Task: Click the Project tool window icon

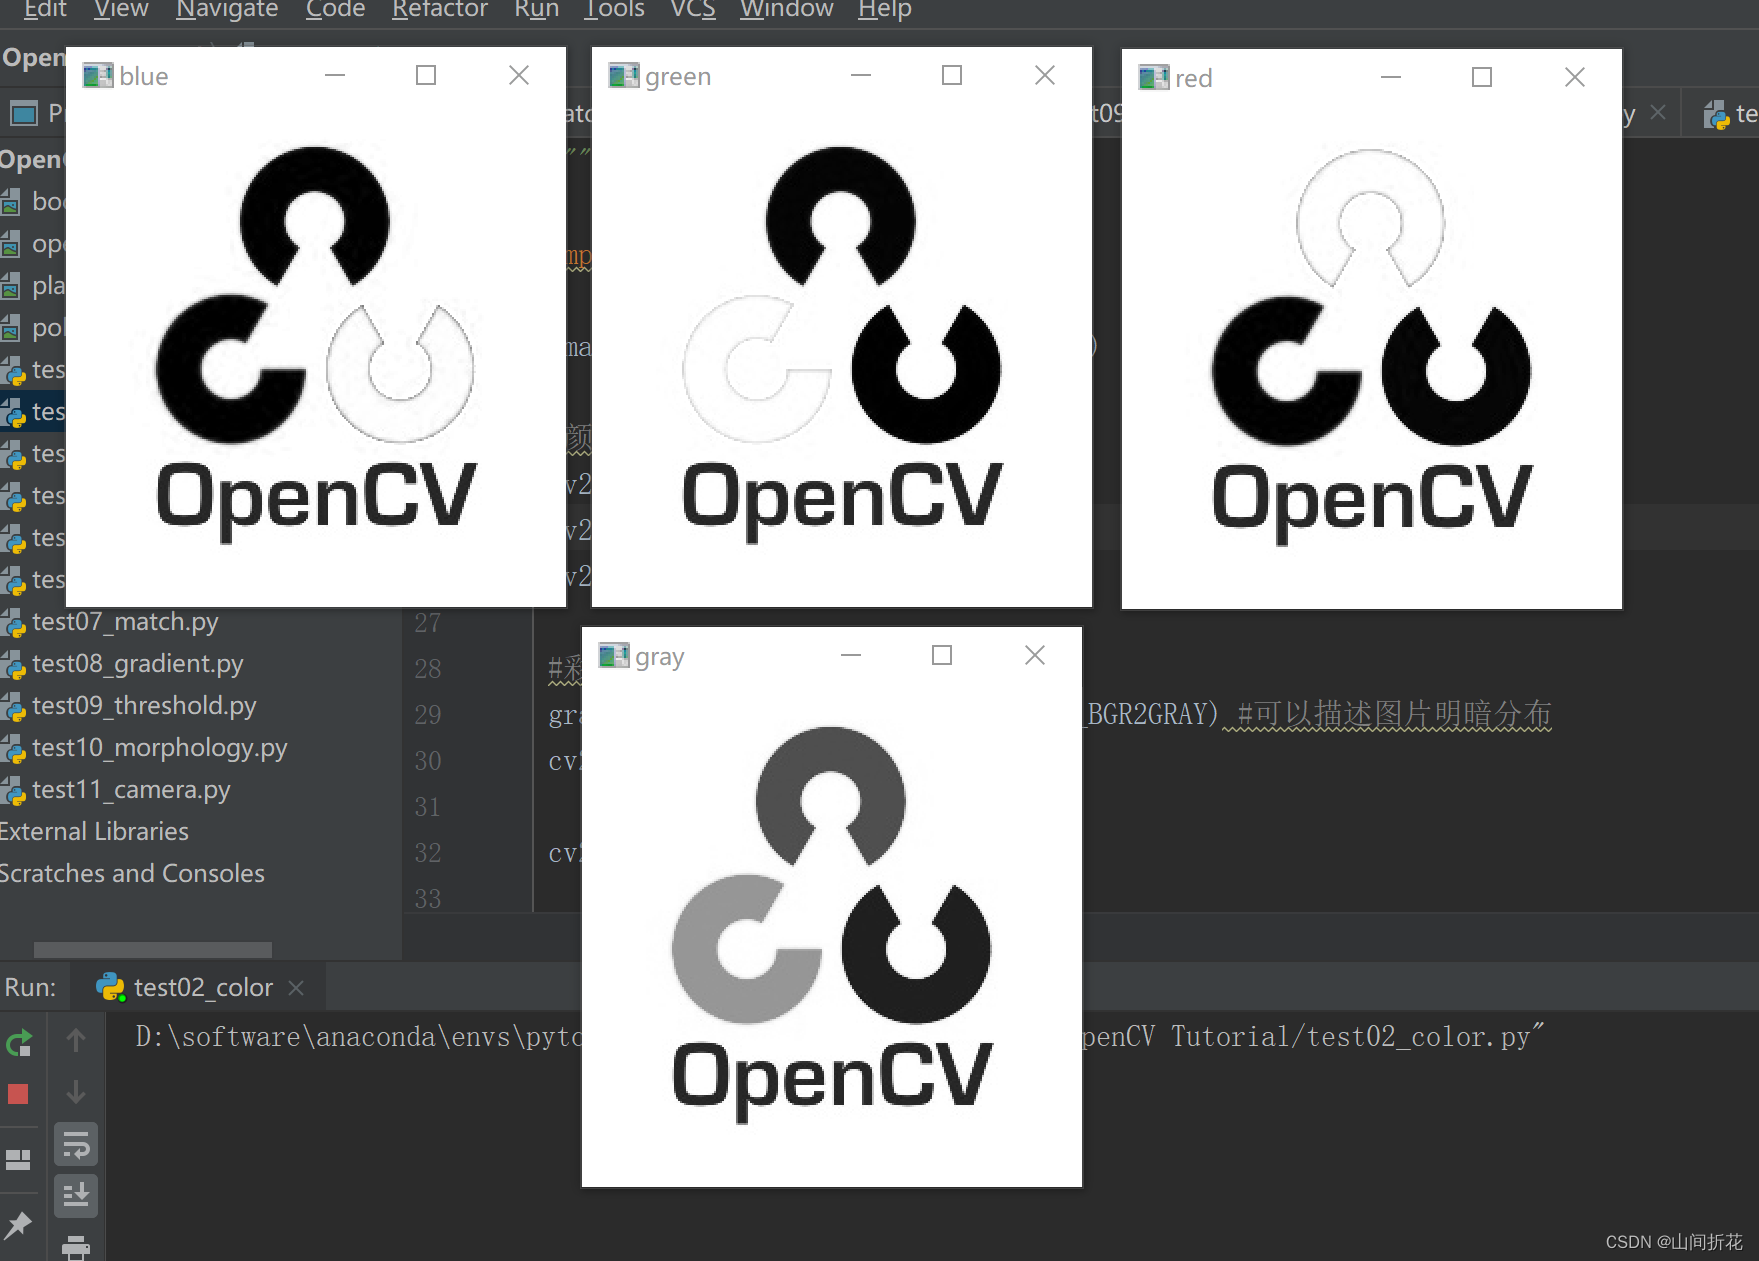Action: tap(23, 113)
